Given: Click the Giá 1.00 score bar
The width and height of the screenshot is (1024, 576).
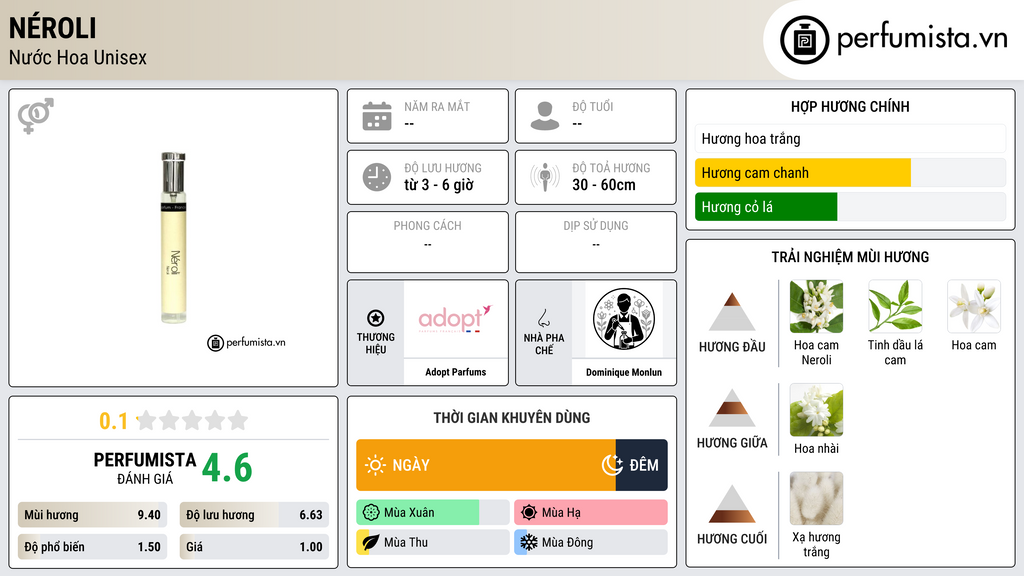Looking at the screenshot, I should click(254, 547).
